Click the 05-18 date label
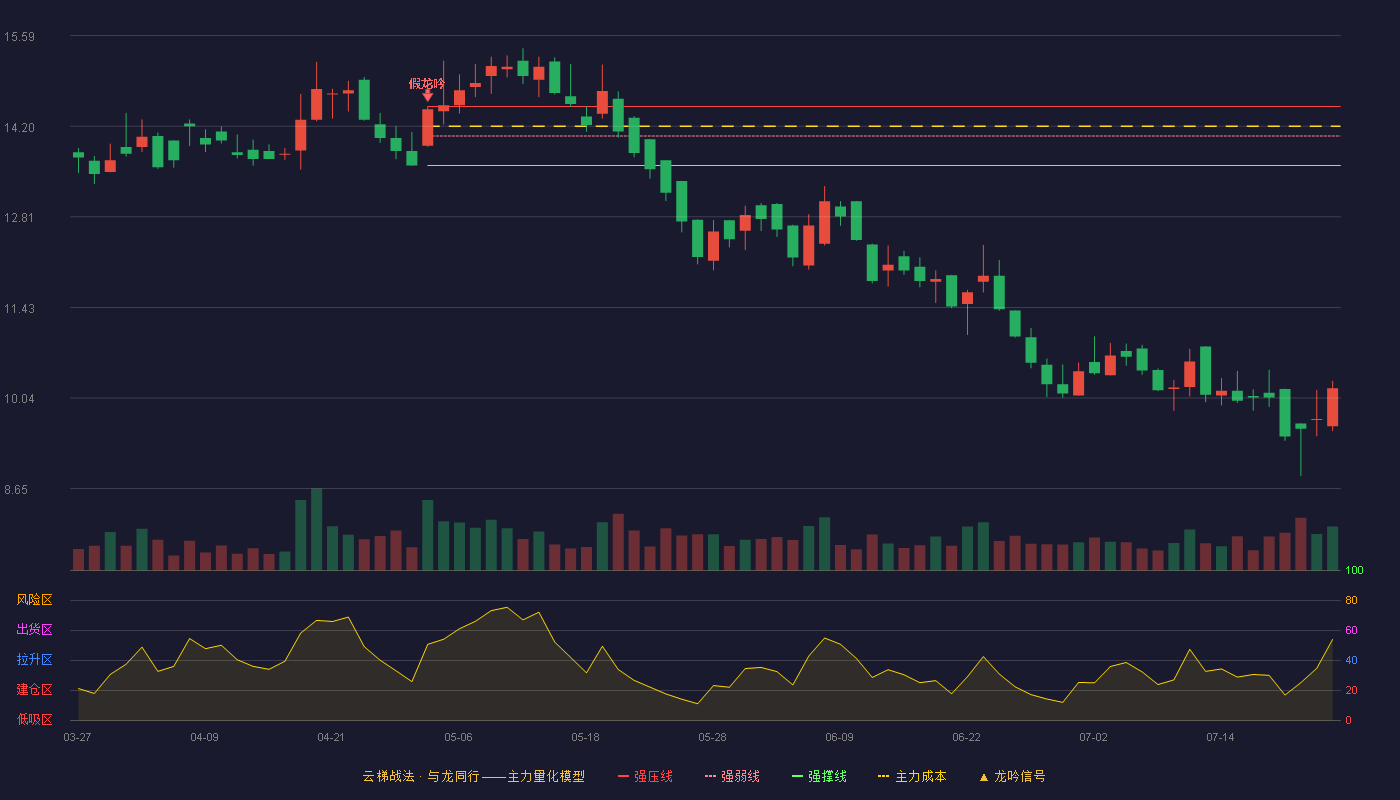Screen dimensions: 1400x800 [585, 737]
